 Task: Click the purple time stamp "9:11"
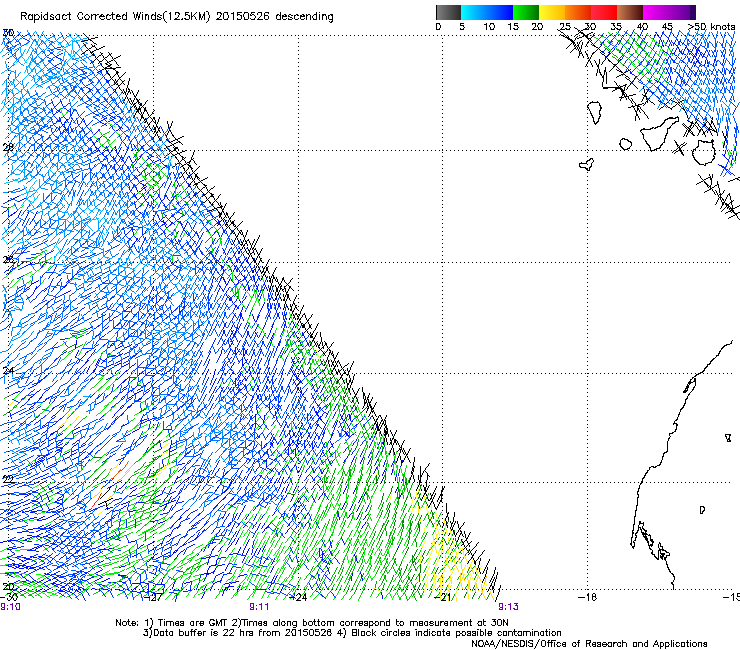coord(259,607)
